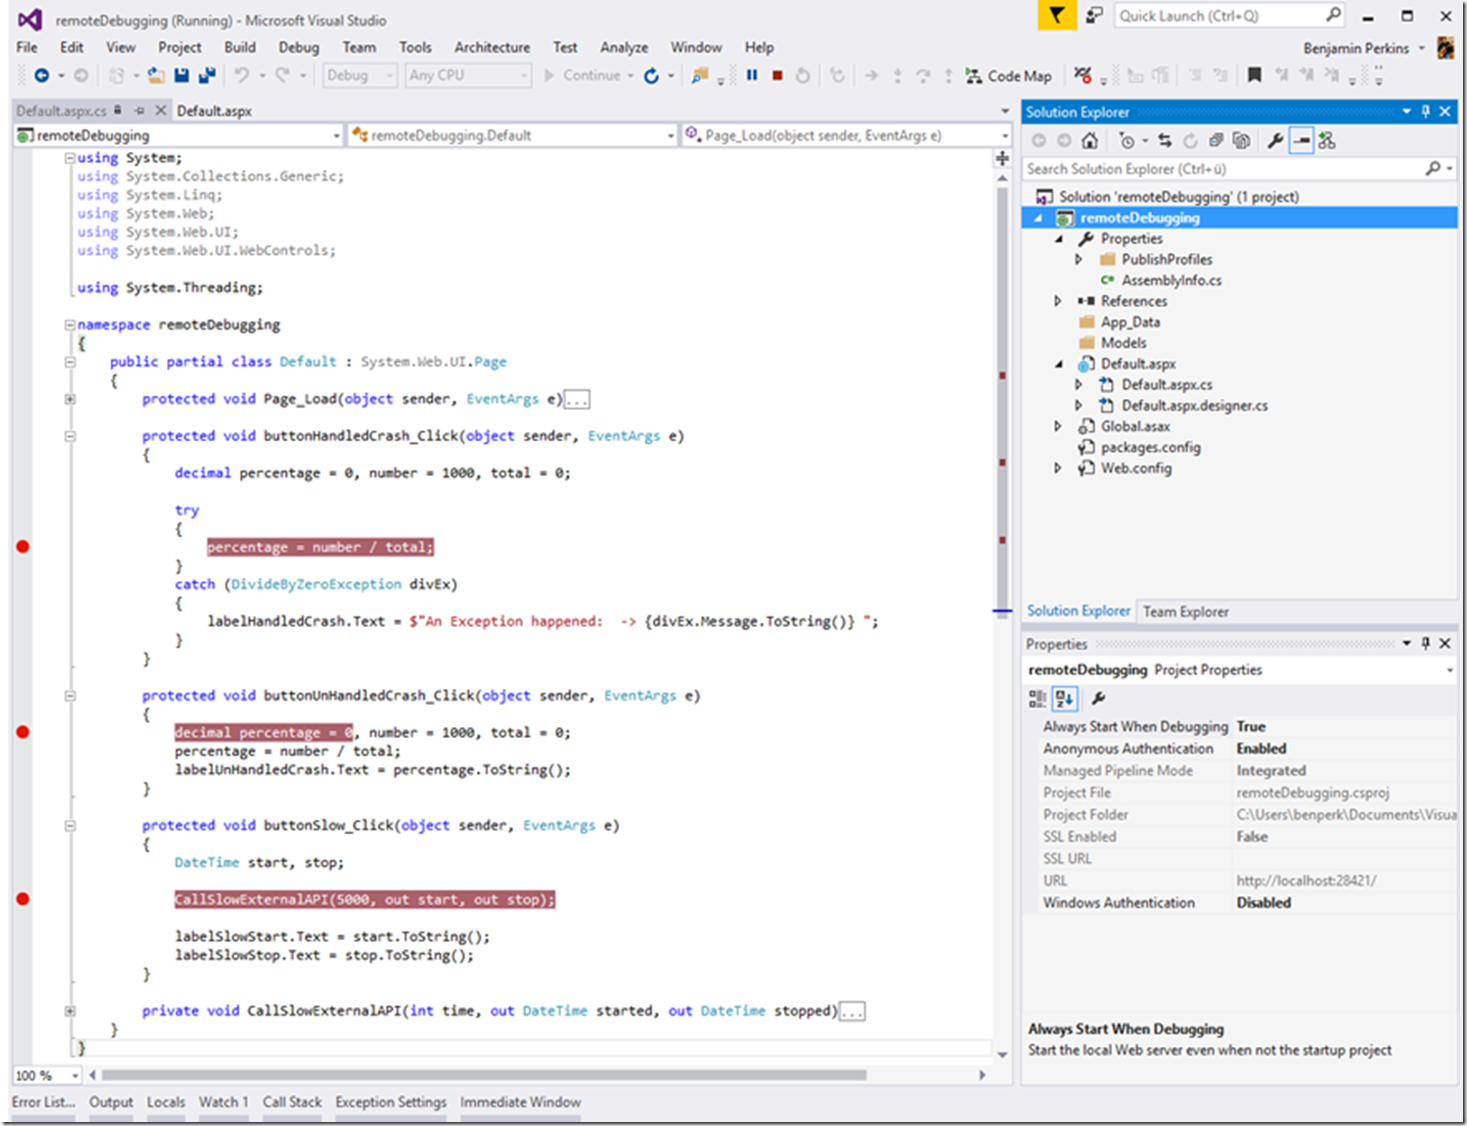Collapse the Default.aspx tree node
Image resolution: width=1467 pixels, height=1126 pixels.
pyautogui.click(x=1058, y=364)
